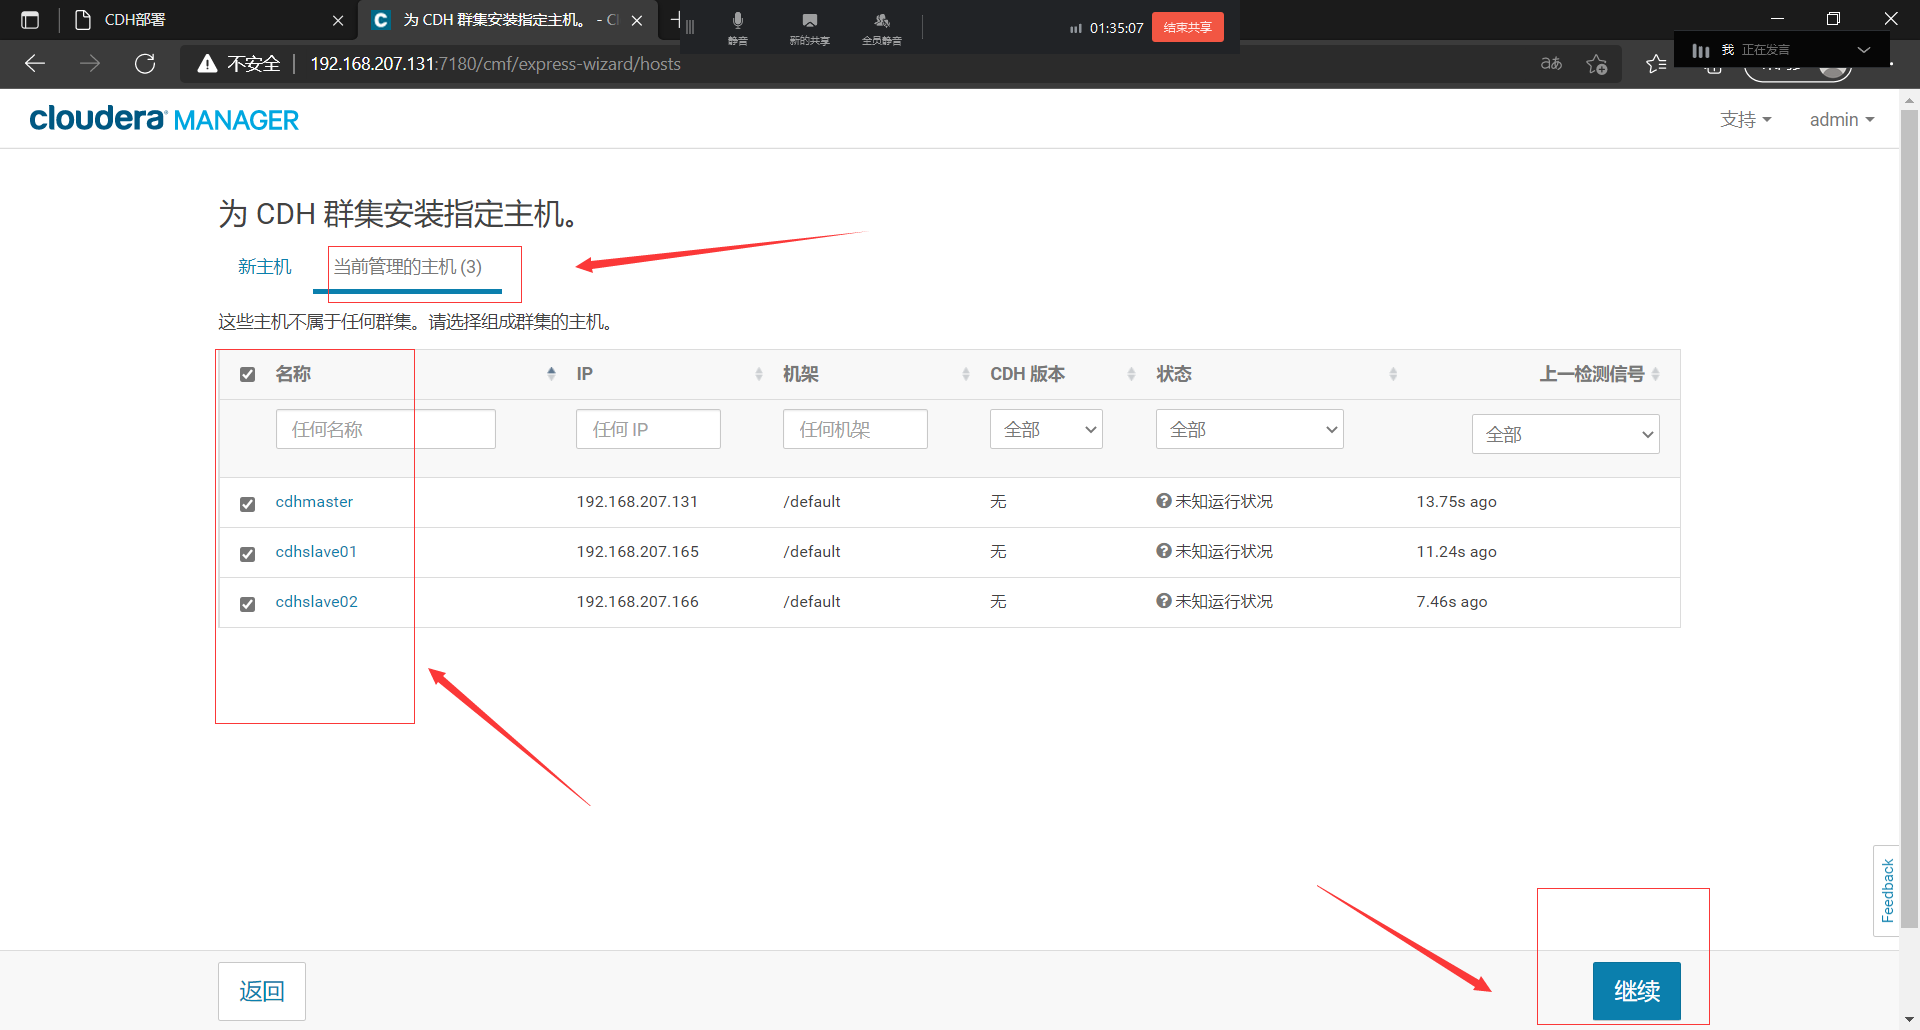
Task: Click the 13.75s ago heartbeat value
Action: (1456, 501)
